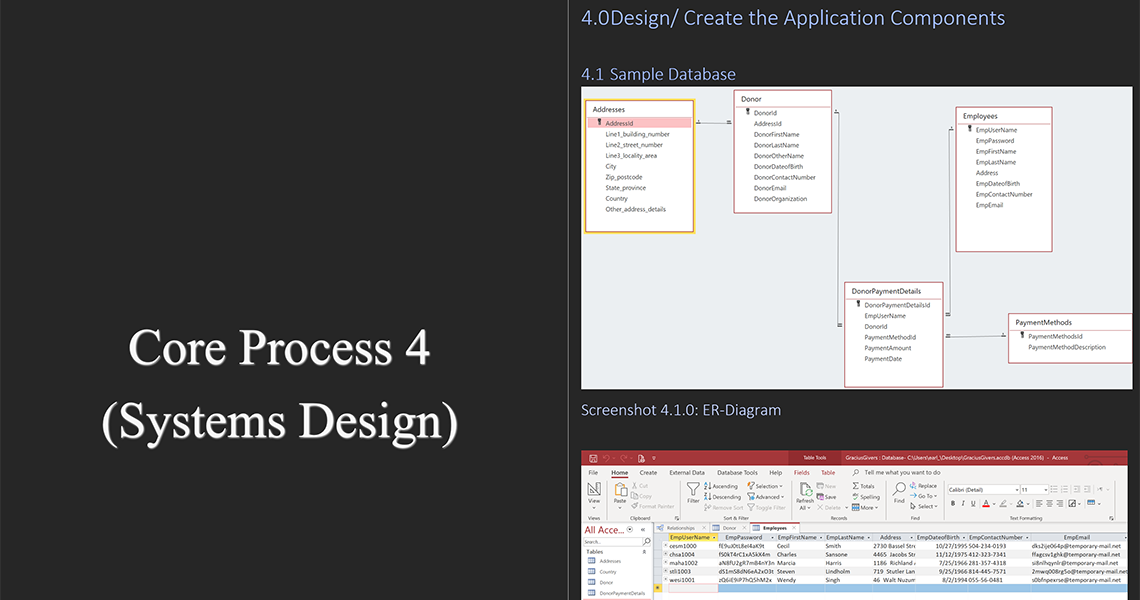Collapse navigation pane with double chevron
The image size is (1140, 600).
pos(643,530)
